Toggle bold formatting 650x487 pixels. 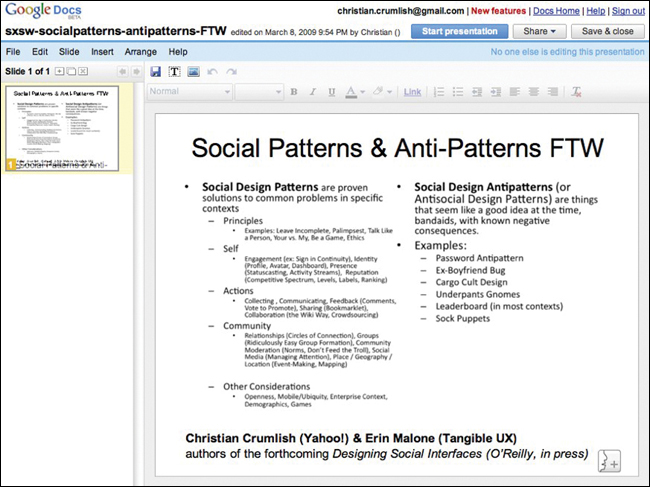(x=295, y=92)
